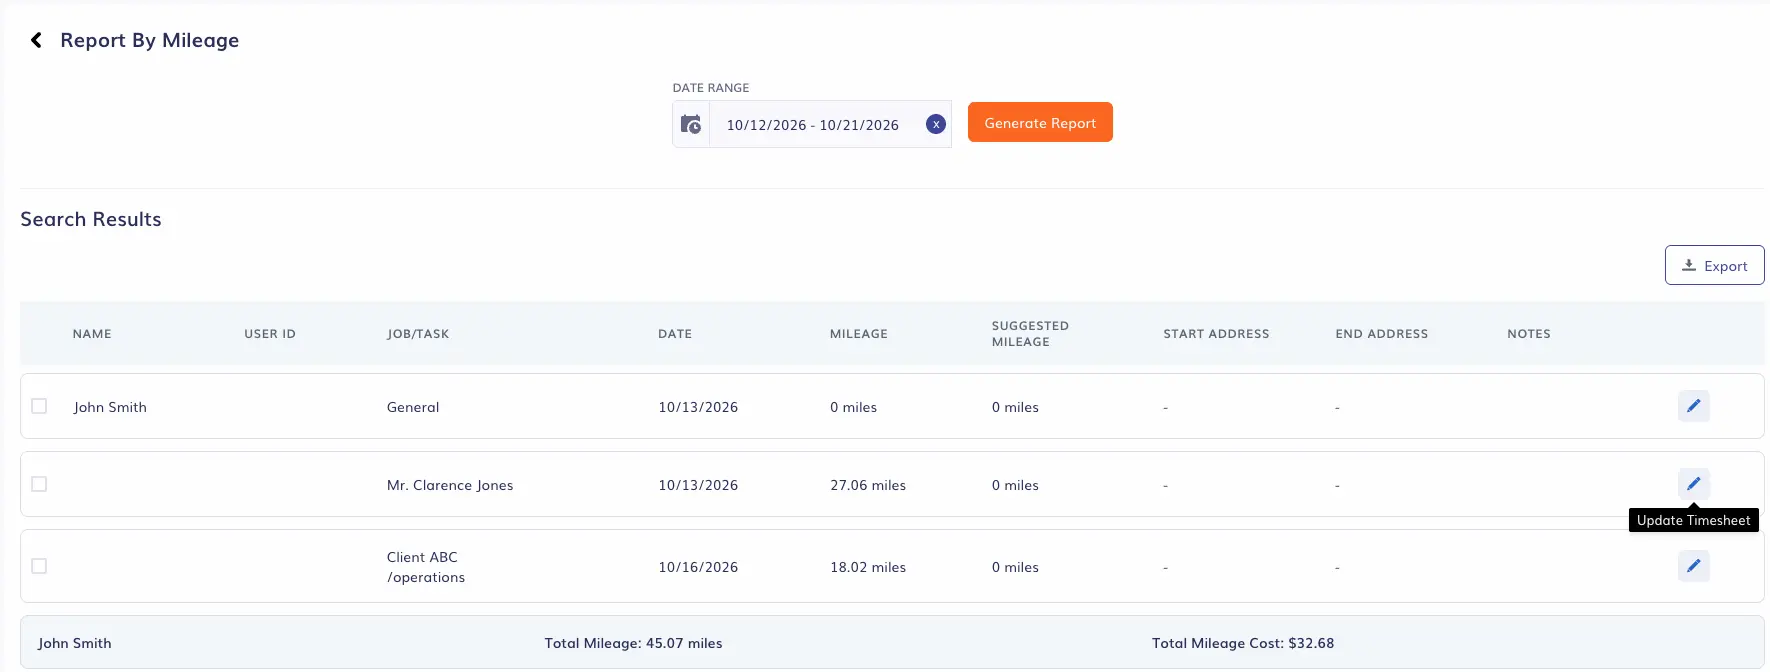Click the 0 miles mileage in the General row
Screen dimensions: 1770x672
[x=853, y=407]
